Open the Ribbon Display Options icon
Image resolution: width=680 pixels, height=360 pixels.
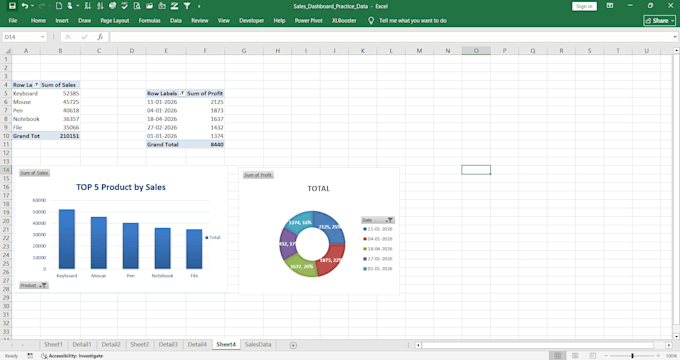(610, 6)
